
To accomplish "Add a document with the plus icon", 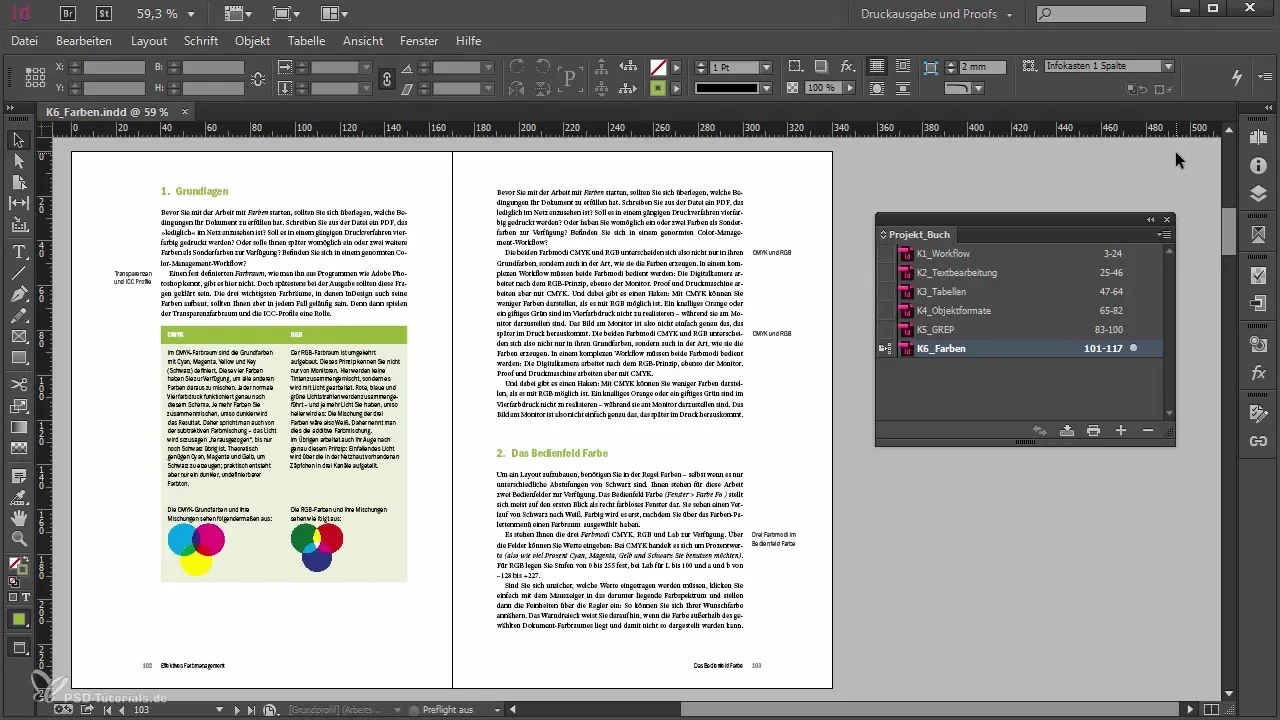I will pos(1121,431).
